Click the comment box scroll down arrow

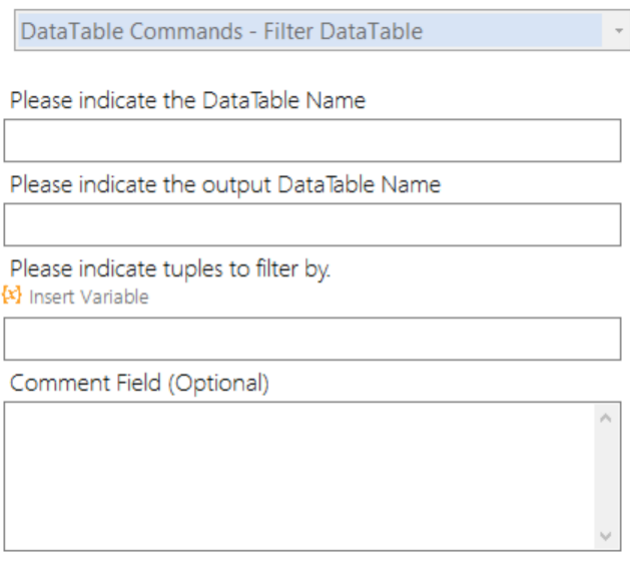[x=605, y=535]
